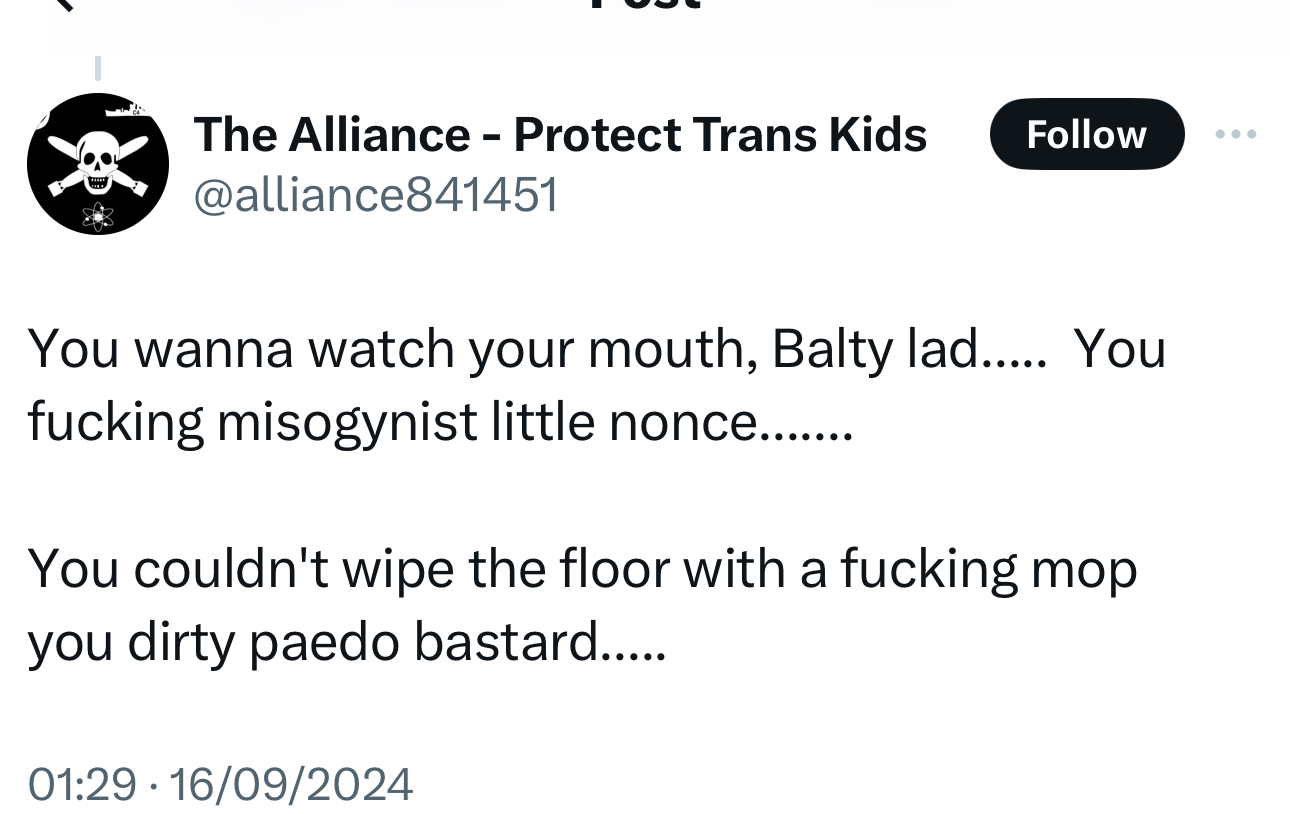Image resolution: width=1290 pixels, height=814 pixels.
Task: Open "The Alliance - Protect Trans Kids" profile
Action: (x=560, y=134)
